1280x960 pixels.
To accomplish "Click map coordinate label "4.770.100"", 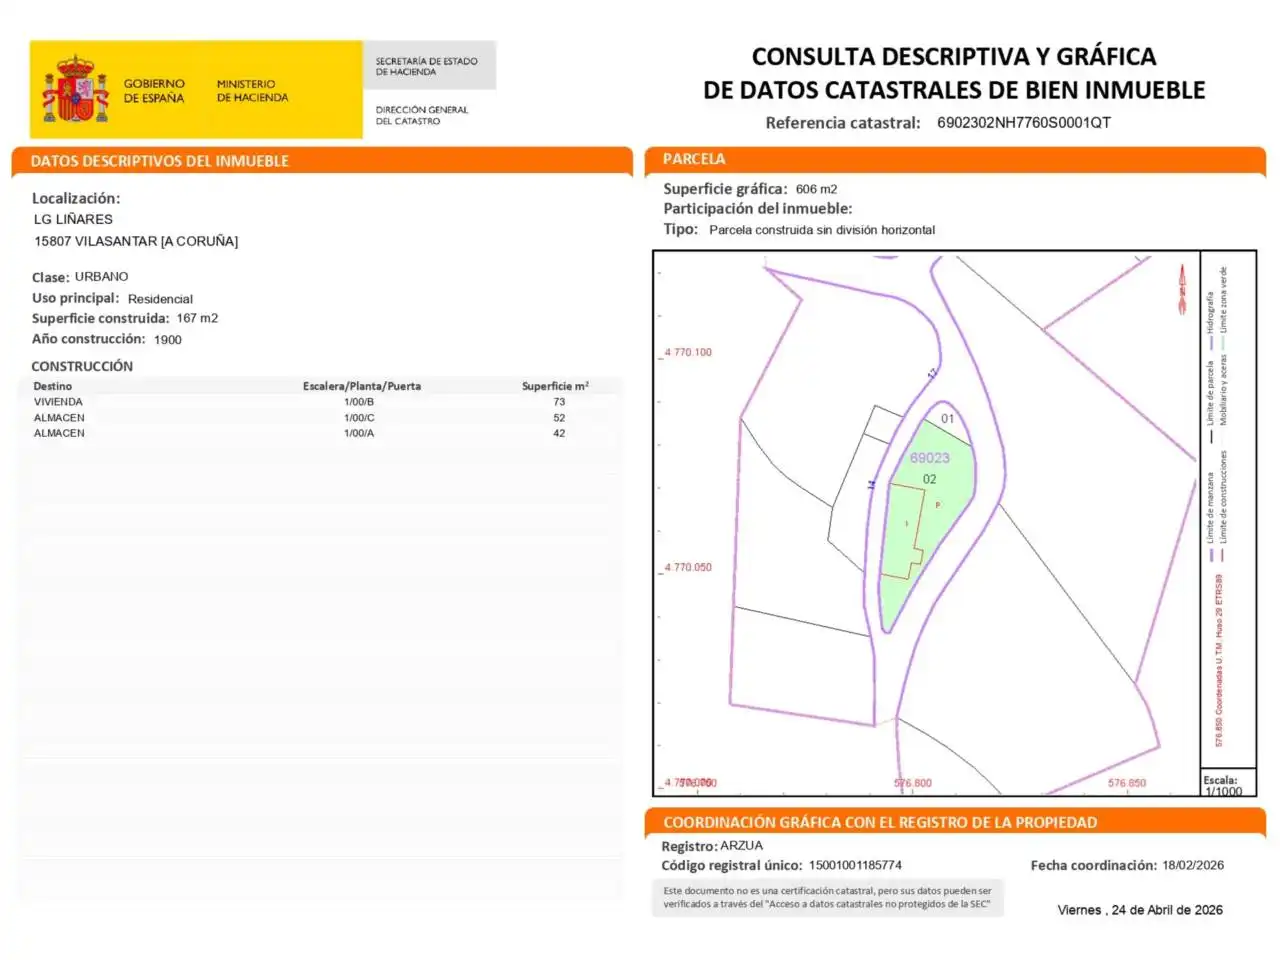I will pos(688,352).
